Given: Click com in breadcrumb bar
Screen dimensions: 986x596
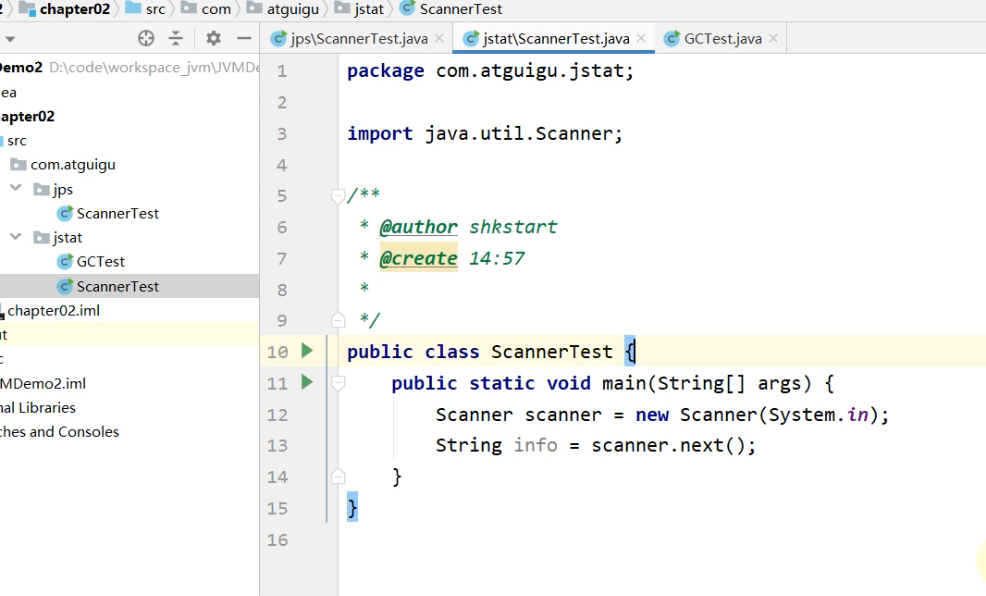Looking at the screenshot, I should point(216,9).
